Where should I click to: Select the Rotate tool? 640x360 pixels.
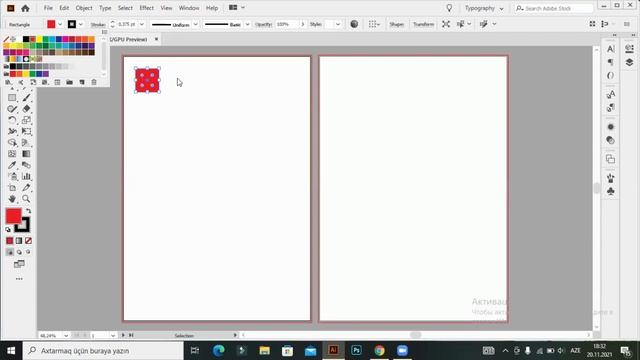(12, 120)
